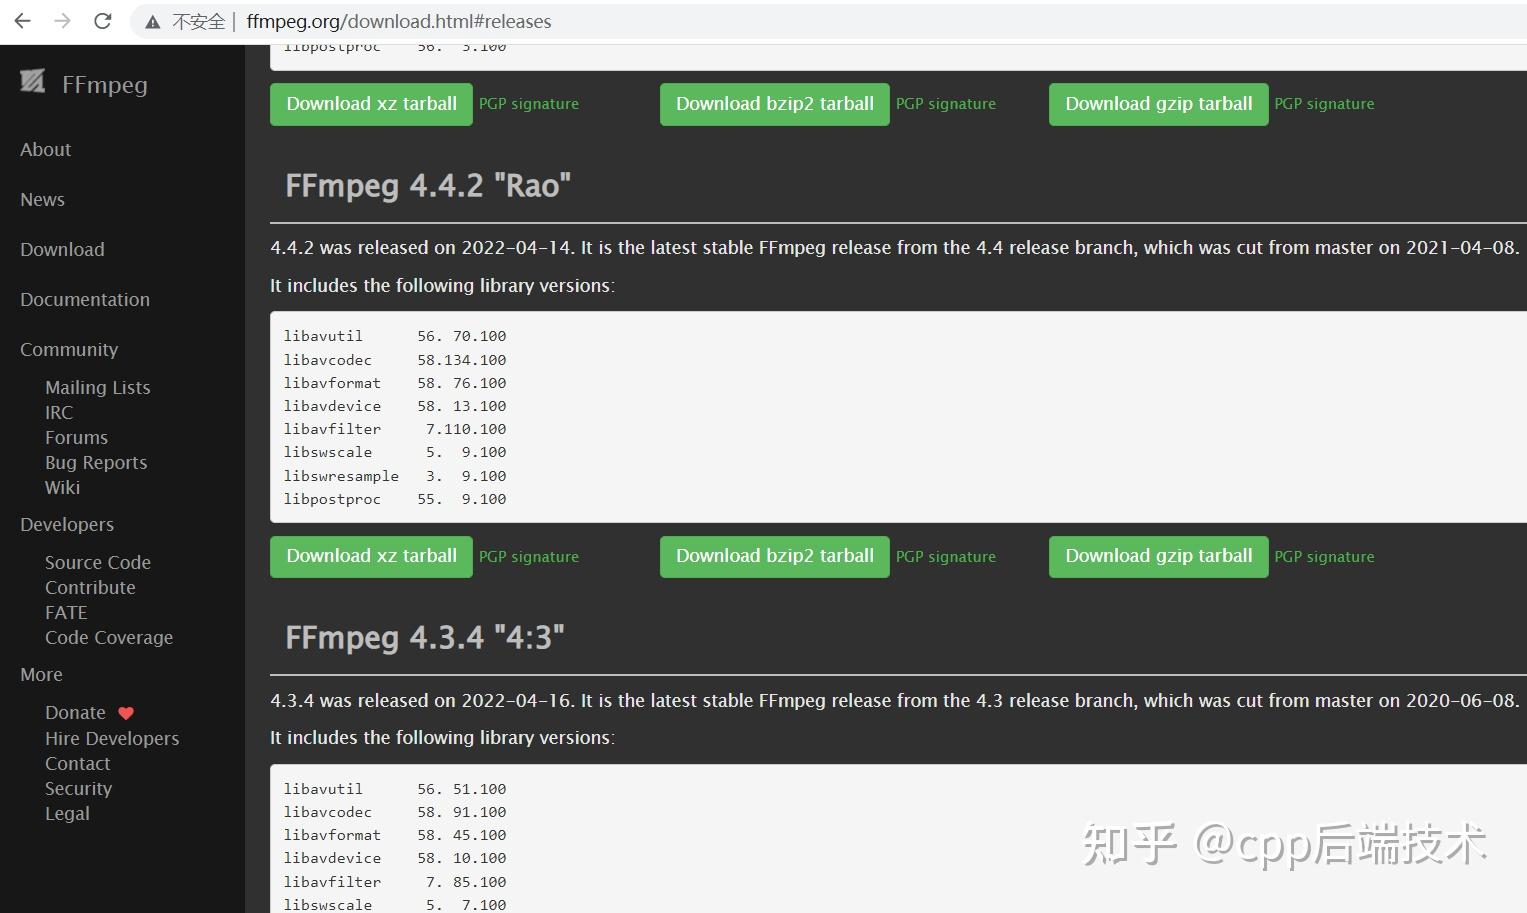Screen dimensions: 1527x913
Task: Open the PGP signature beside the bzip2 tarball
Action: coord(945,556)
